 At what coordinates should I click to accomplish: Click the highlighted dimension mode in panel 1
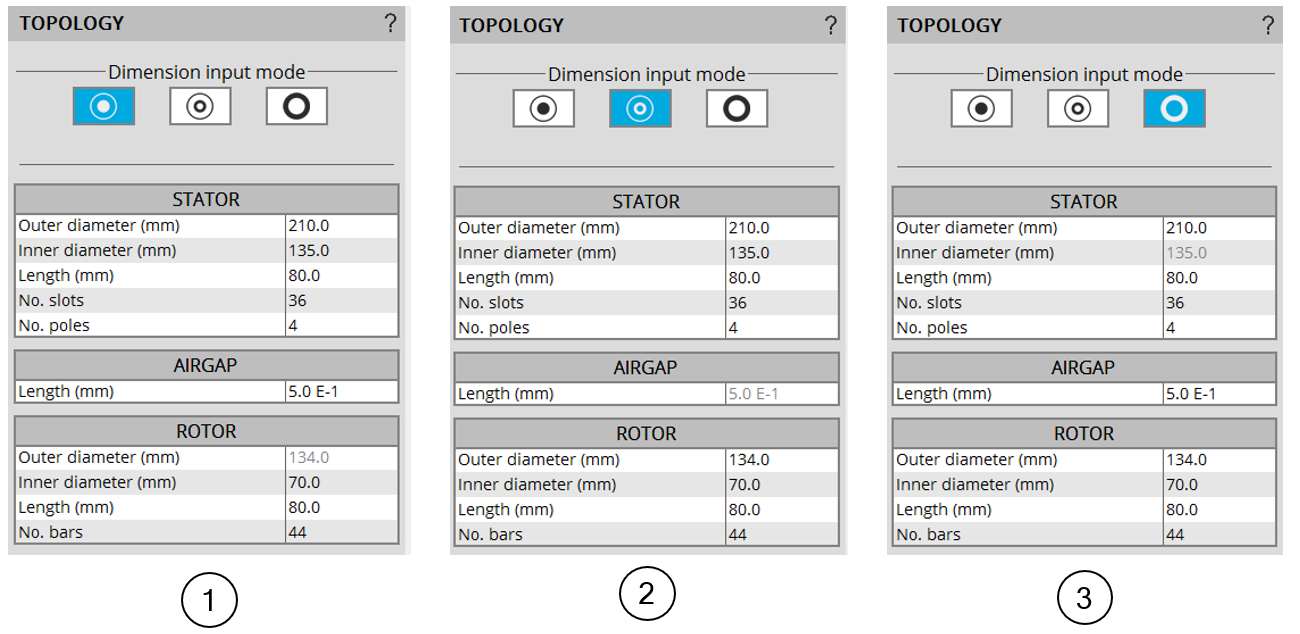(x=103, y=106)
